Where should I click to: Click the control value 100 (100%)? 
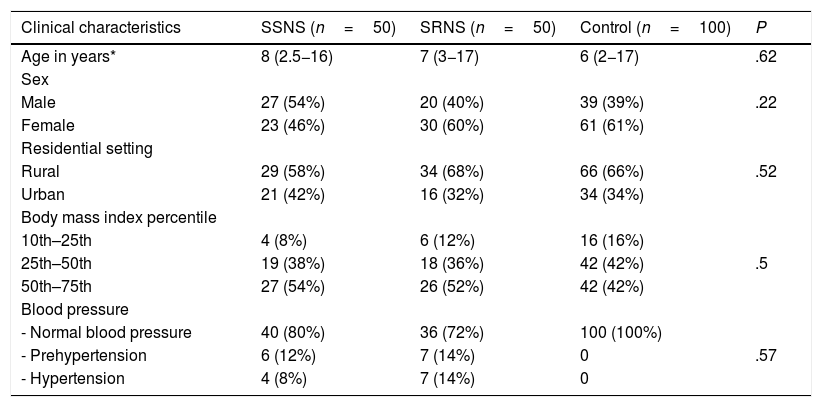tap(620, 332)
